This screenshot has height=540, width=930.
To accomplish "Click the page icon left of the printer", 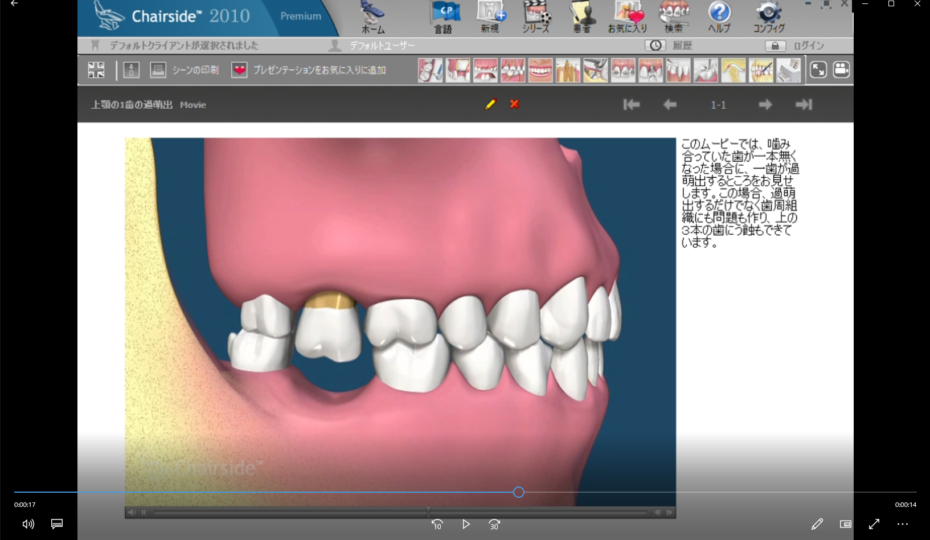I will tap(131, 70).
